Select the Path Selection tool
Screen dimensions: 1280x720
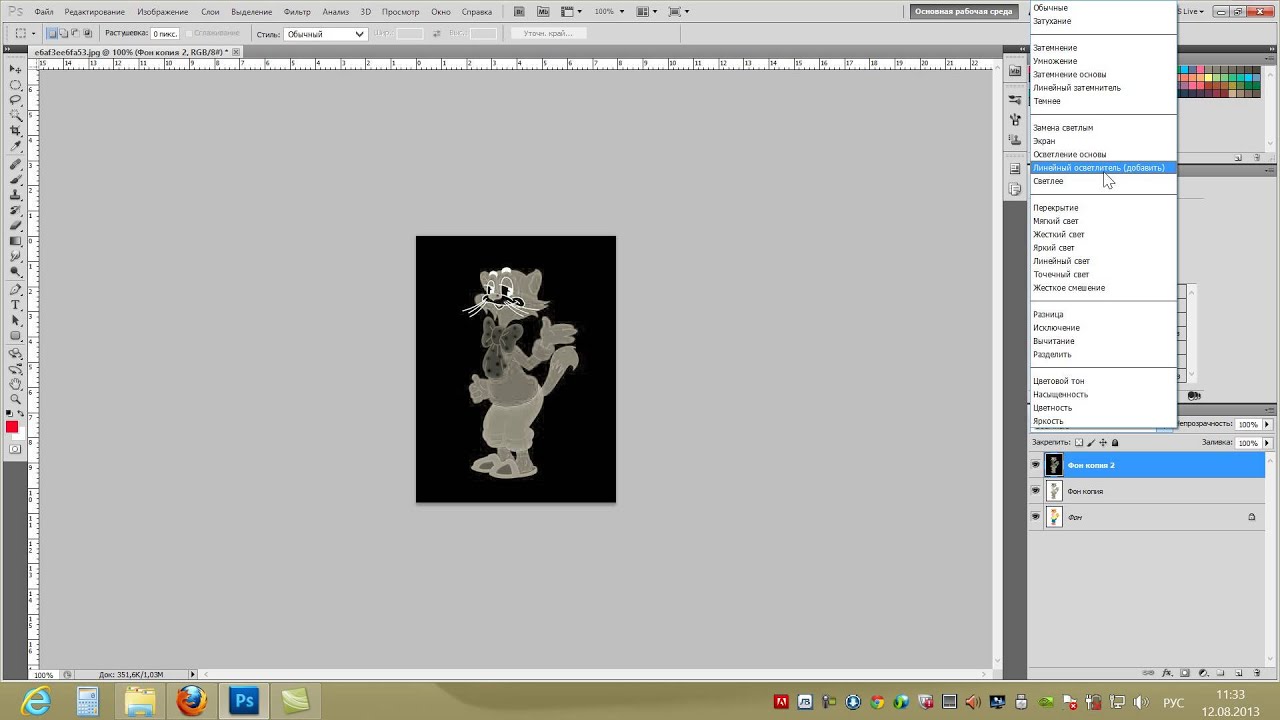pos(16,320)
